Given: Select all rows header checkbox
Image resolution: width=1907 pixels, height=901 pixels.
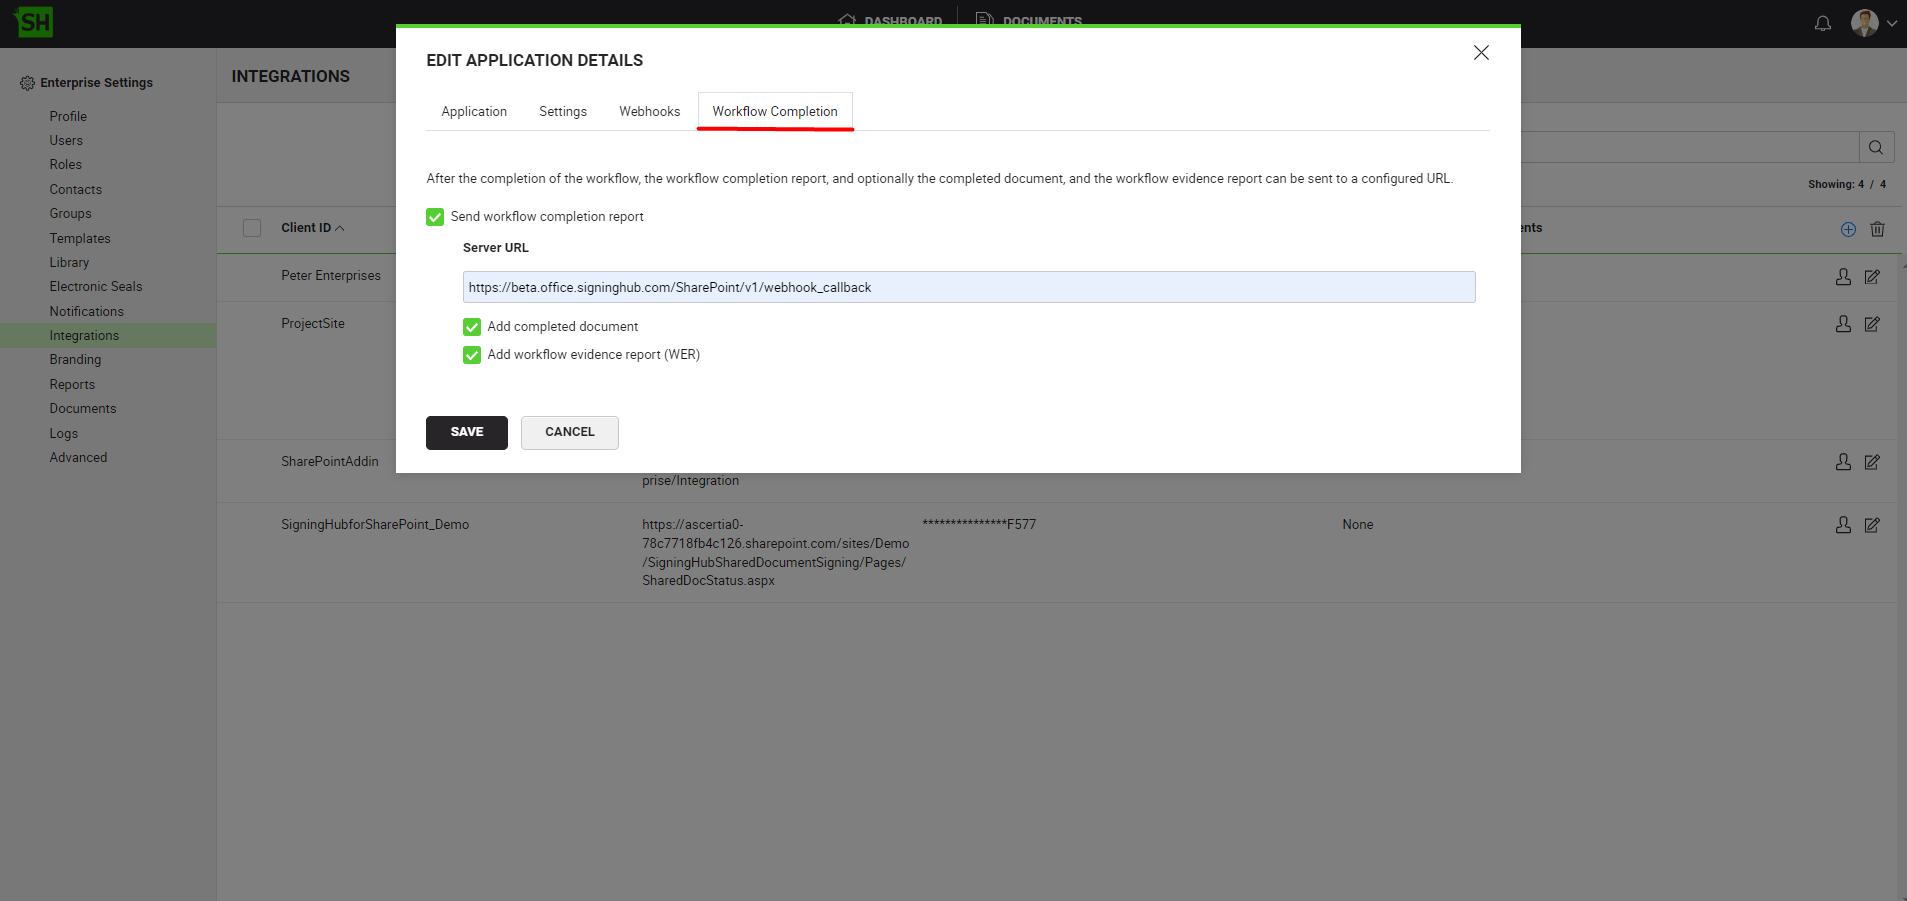Looking at the screenshot, I should click(252, 228).
